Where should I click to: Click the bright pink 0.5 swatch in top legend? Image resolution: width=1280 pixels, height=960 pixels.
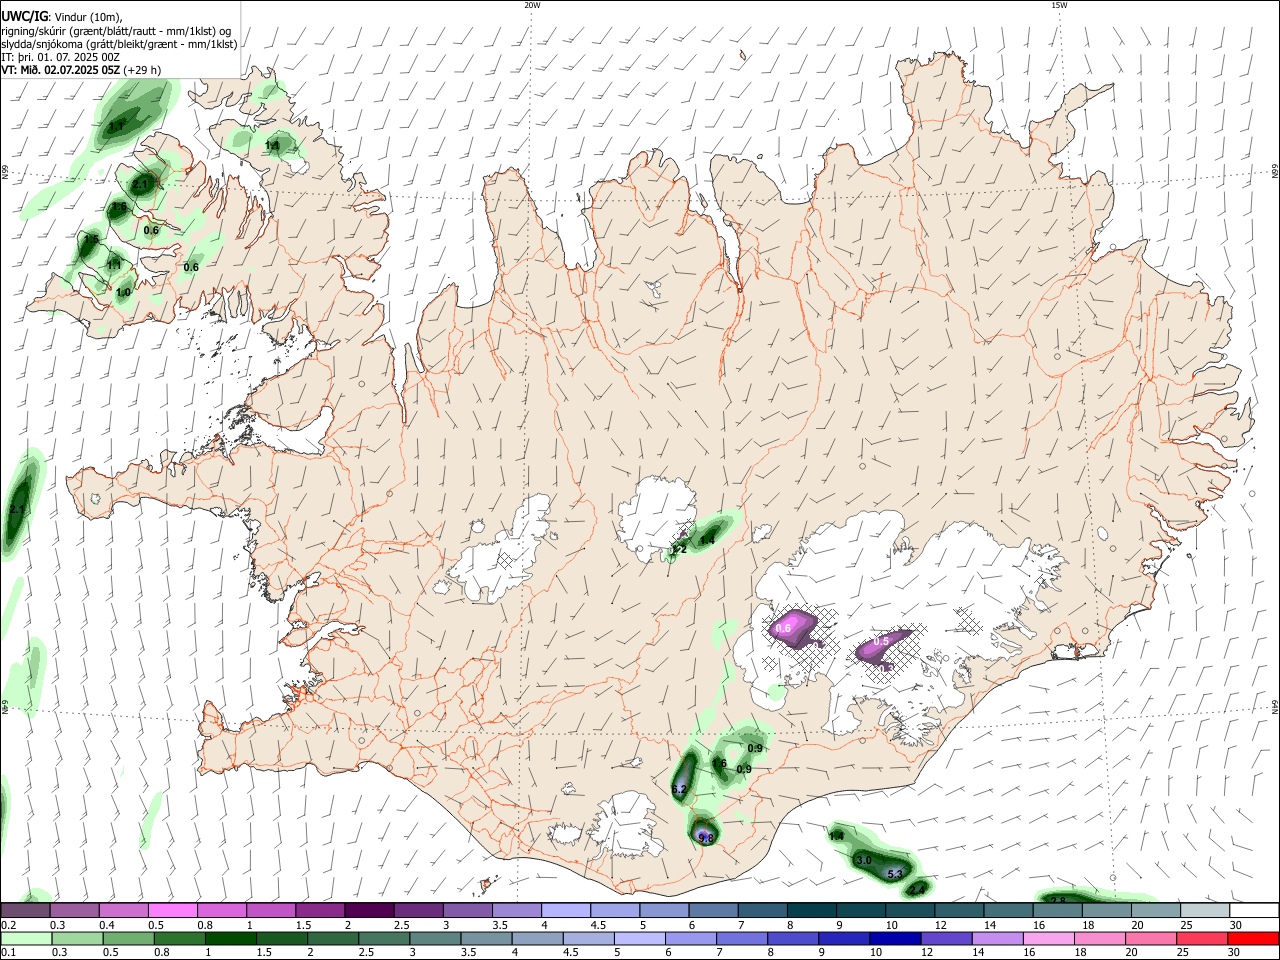[172, 910]
